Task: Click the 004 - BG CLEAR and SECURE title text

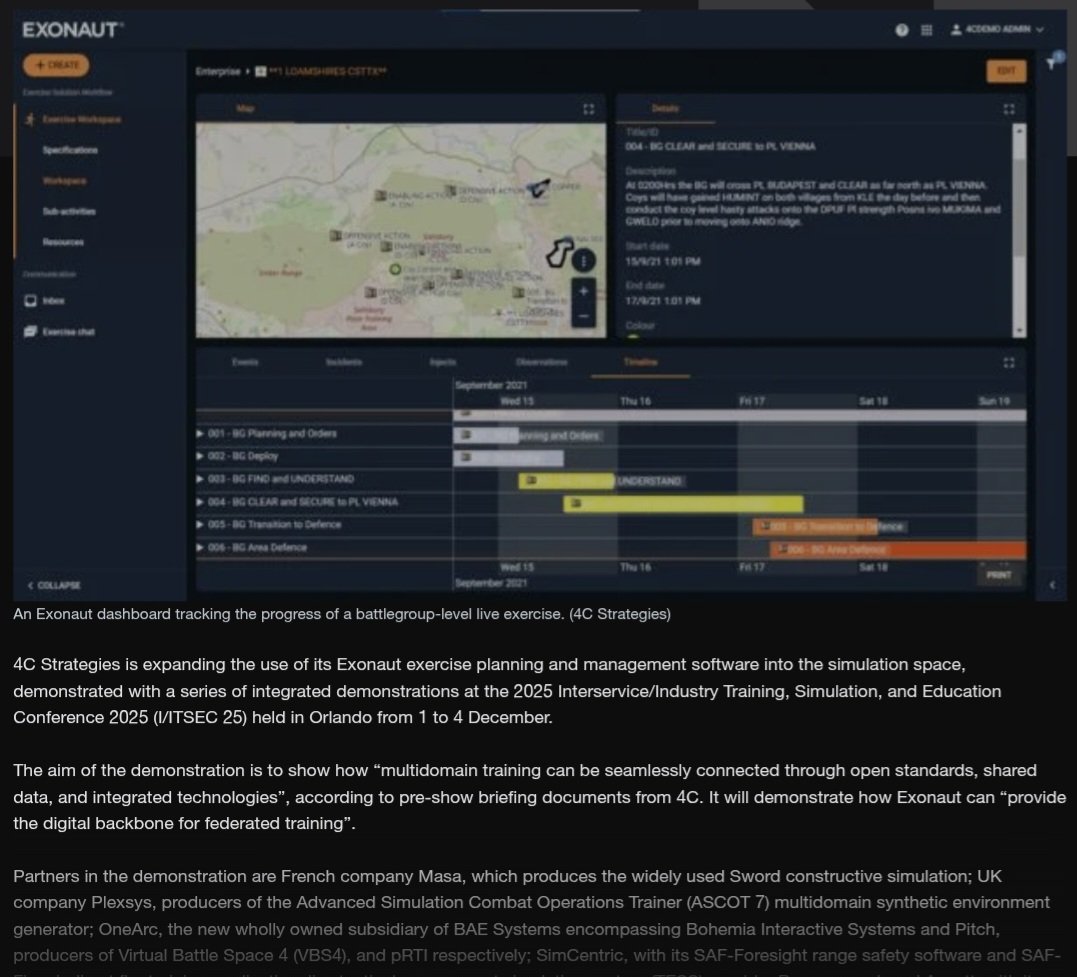Action: pos(720,146)
